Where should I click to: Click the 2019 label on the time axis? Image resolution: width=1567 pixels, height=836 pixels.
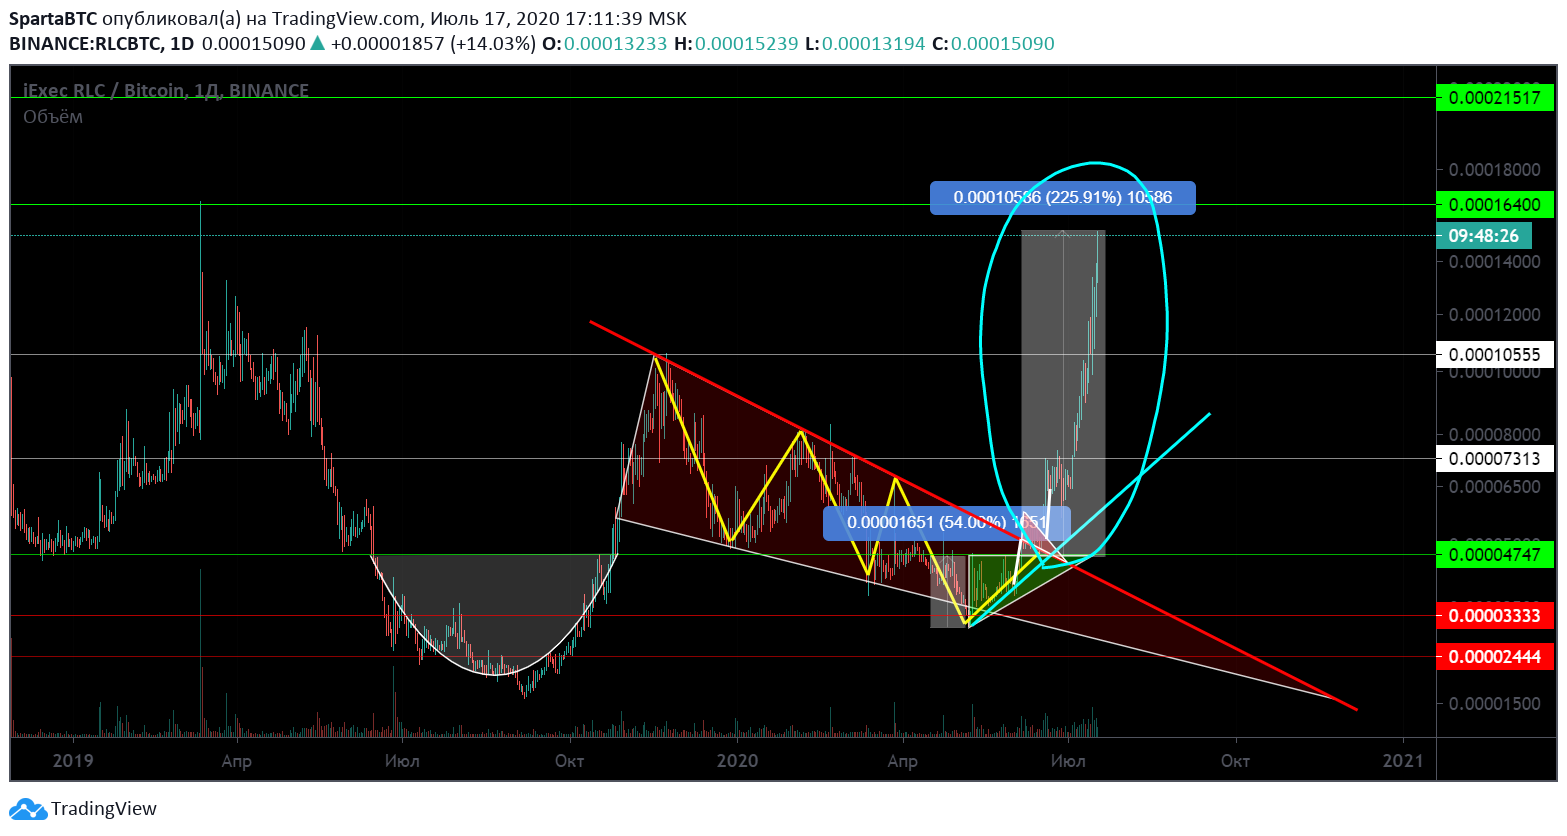point(73,761)
